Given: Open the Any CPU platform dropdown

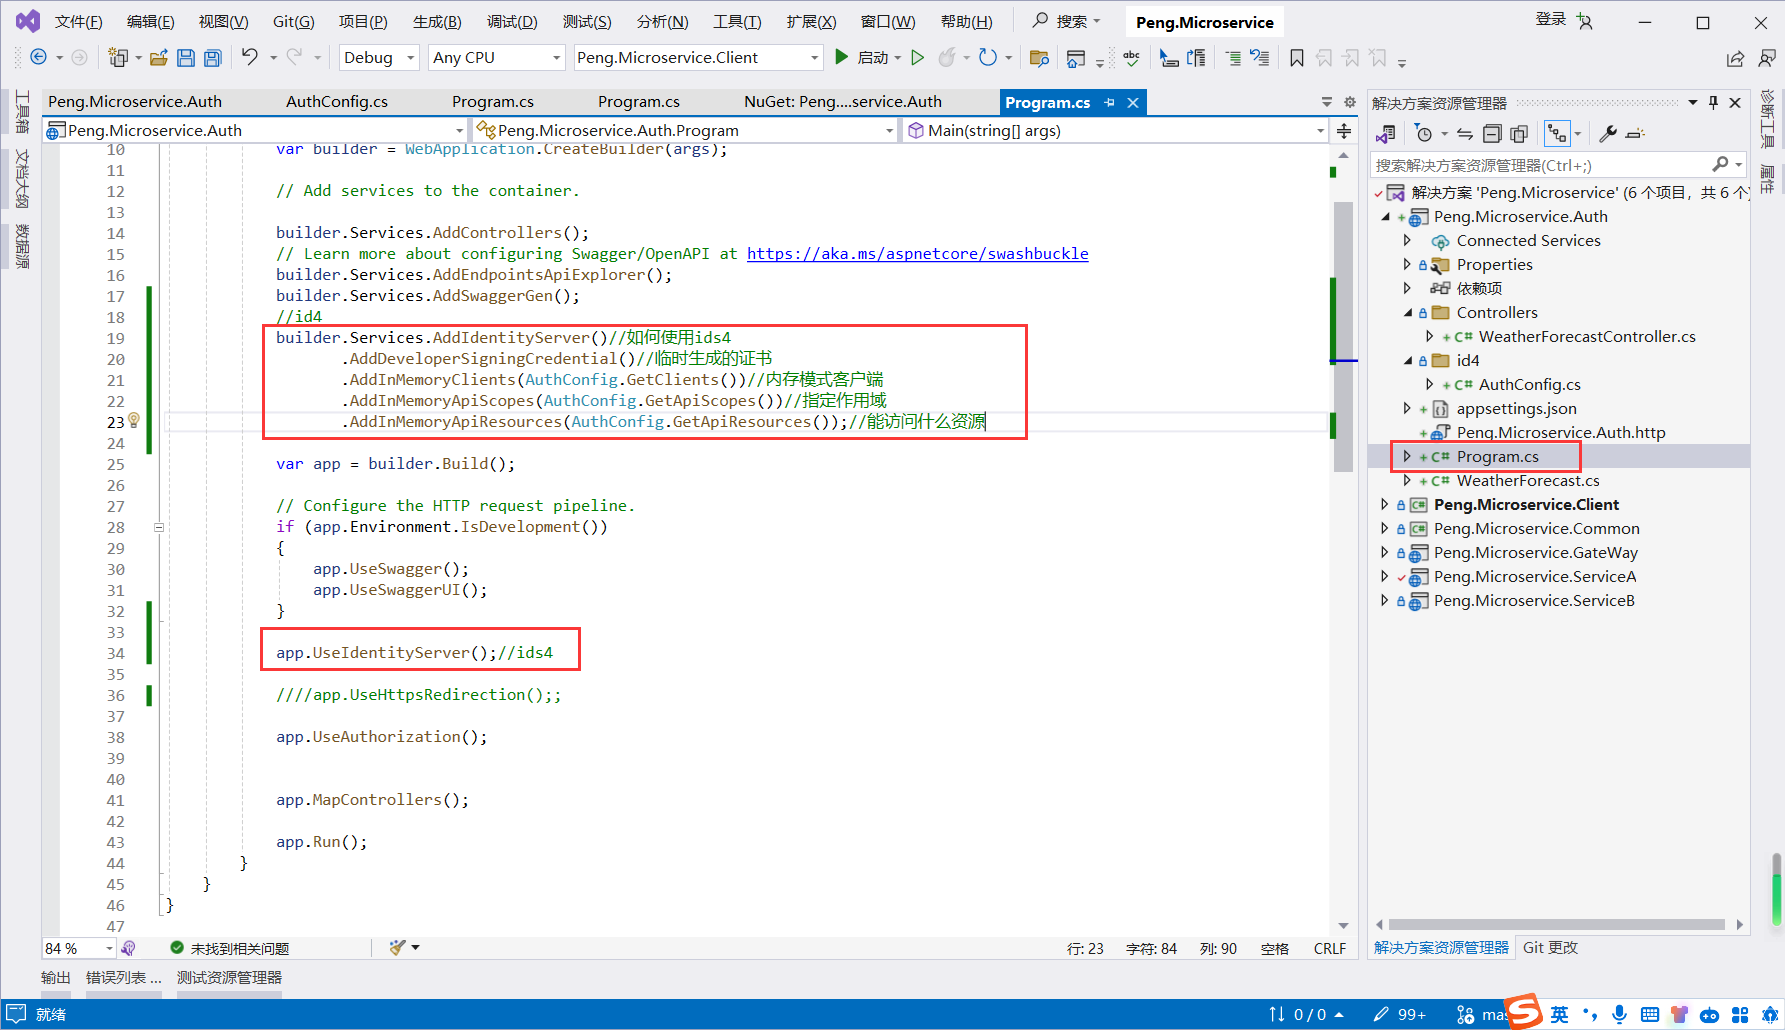Looking at the screenshot, I should tap(497, 58).
